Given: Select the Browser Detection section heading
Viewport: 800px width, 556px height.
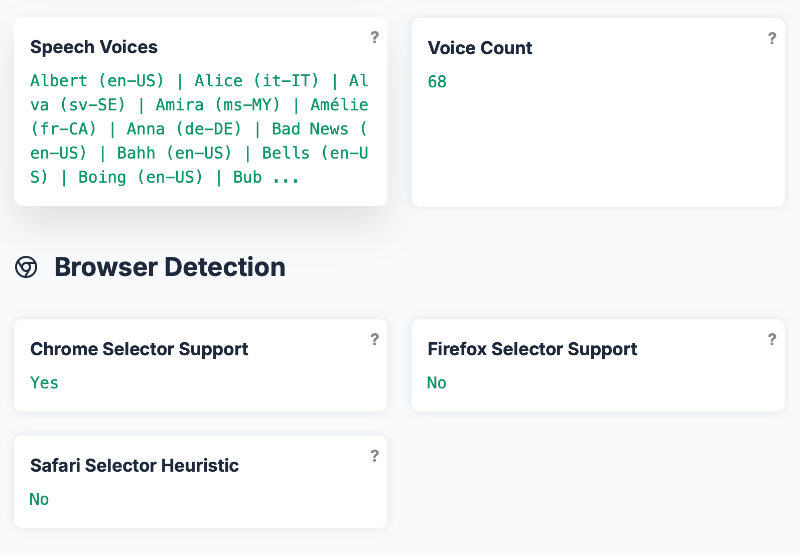Looking at the screenshot, I should (x=169, y=267).
